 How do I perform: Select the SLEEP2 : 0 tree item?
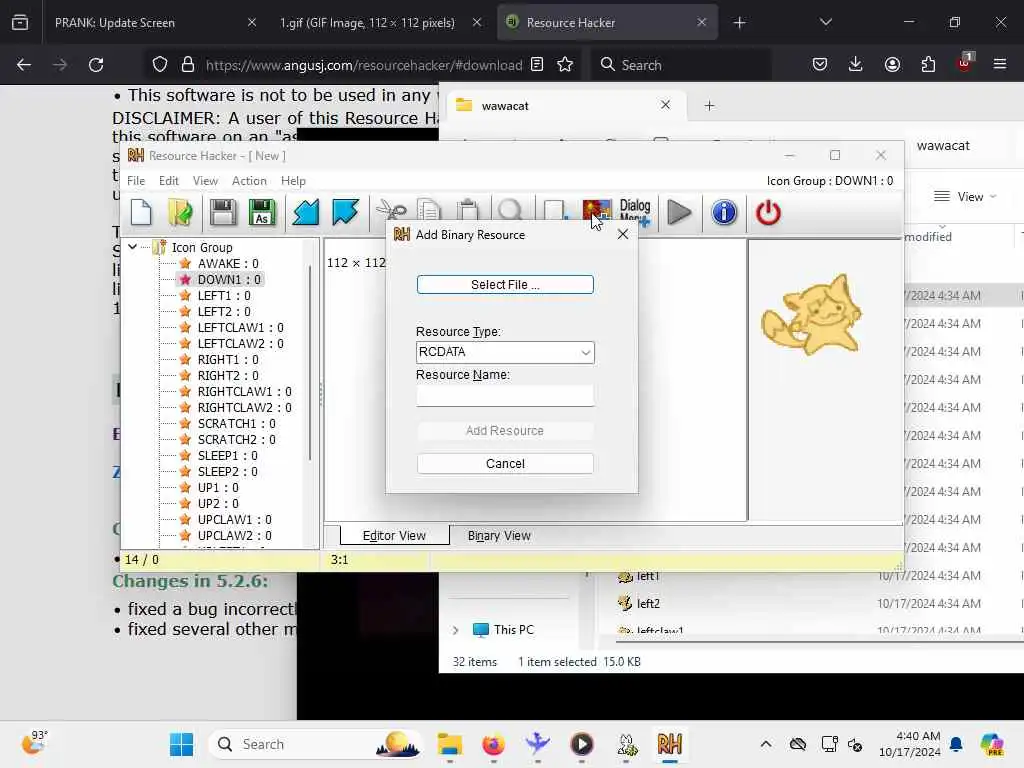[227, 472]
